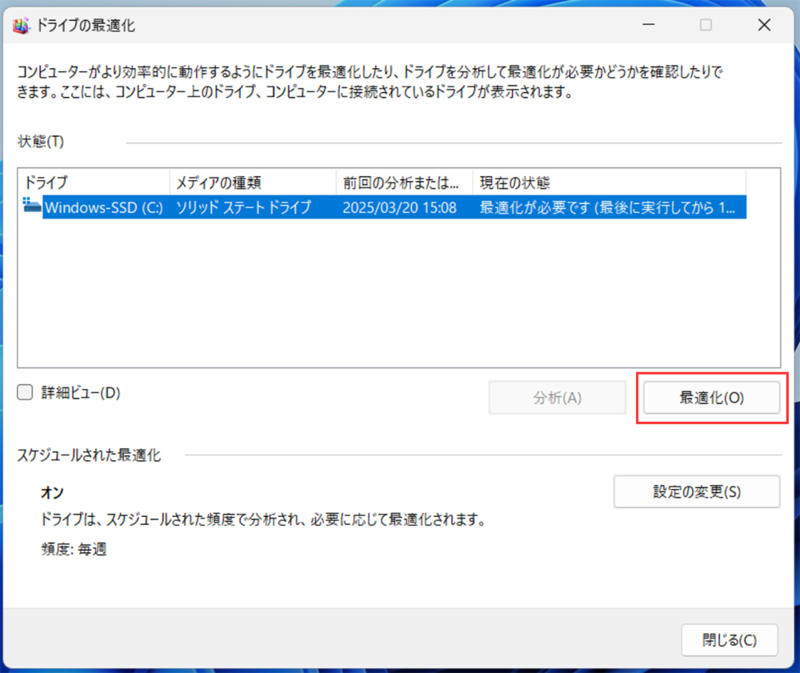
Task: Click the 閉じる(C) button
Action: click(x=729, y=640)
